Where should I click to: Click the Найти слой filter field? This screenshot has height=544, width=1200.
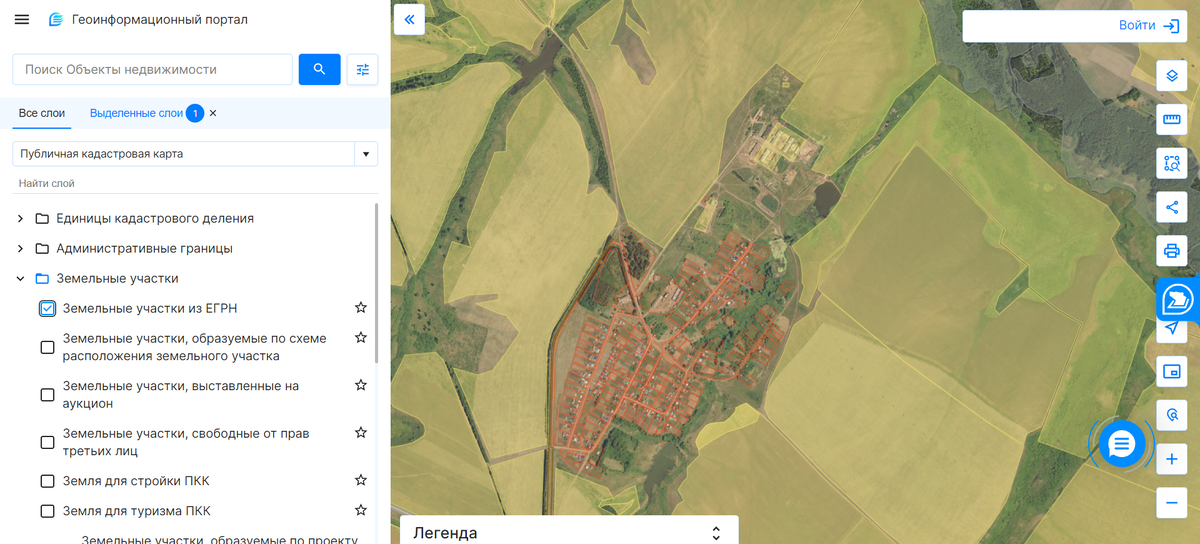pos(195,183)
